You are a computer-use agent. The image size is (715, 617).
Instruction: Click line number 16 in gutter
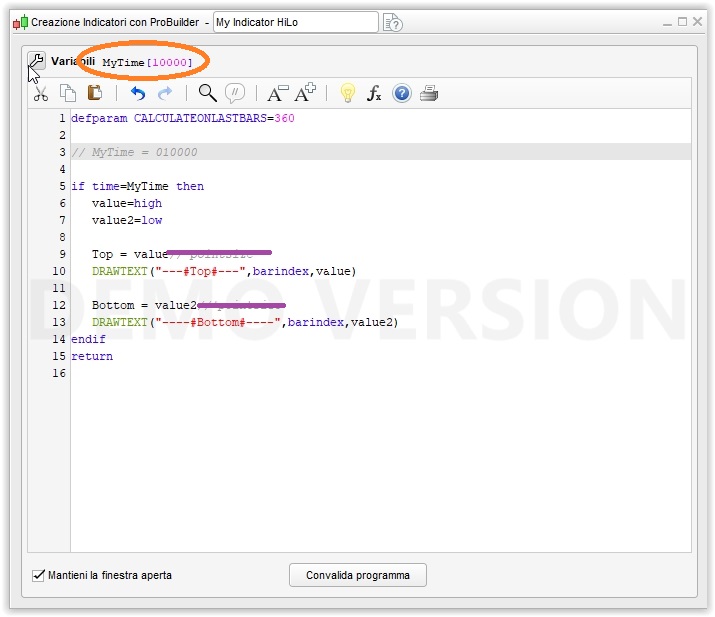click(59, 373)
